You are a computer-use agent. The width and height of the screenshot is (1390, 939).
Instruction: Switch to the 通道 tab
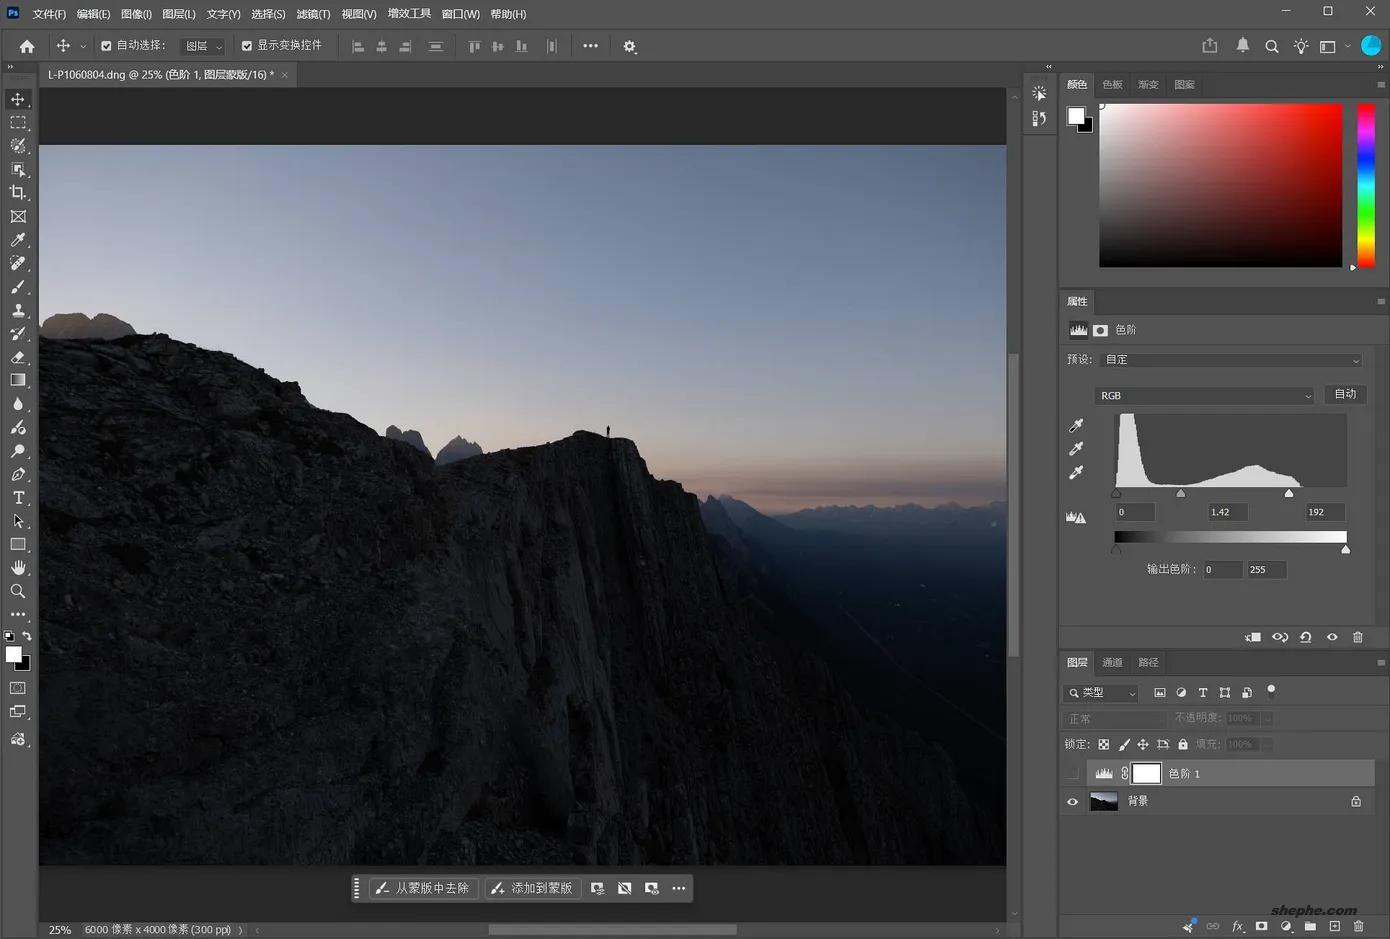pos(1112,662)
